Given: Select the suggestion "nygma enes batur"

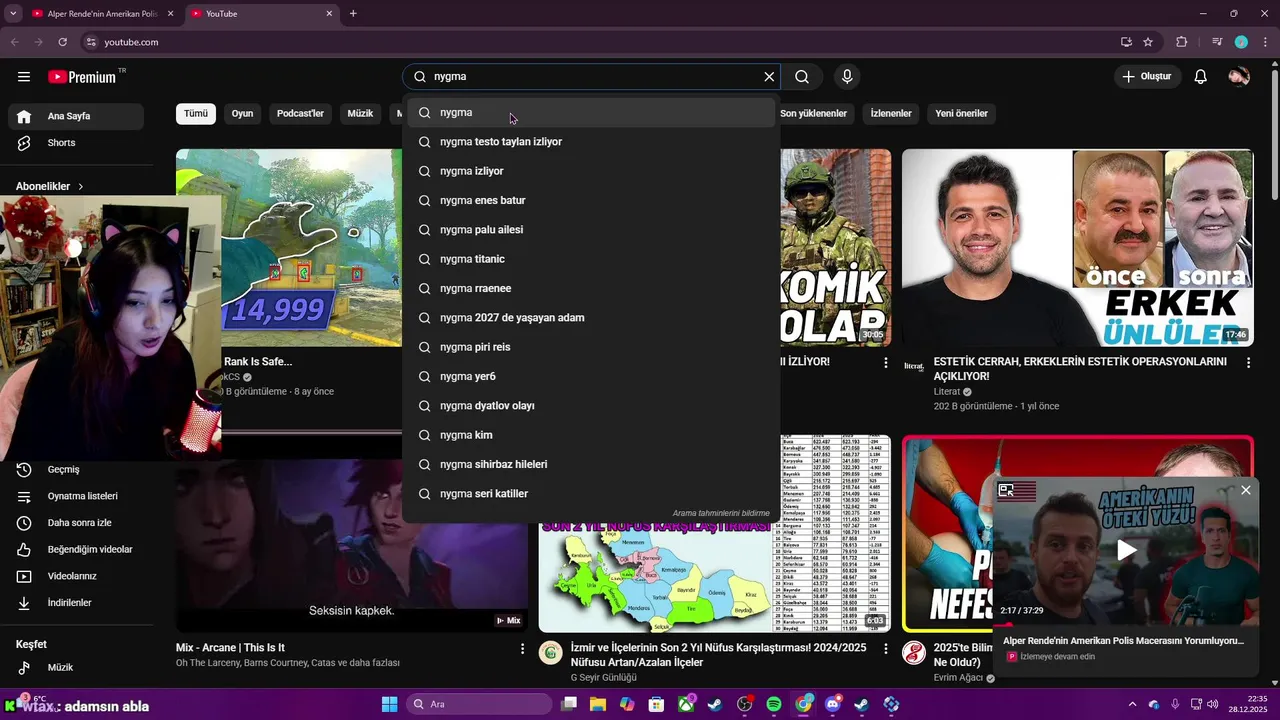Looking at the screenshot, I should (x=590, y=200).
